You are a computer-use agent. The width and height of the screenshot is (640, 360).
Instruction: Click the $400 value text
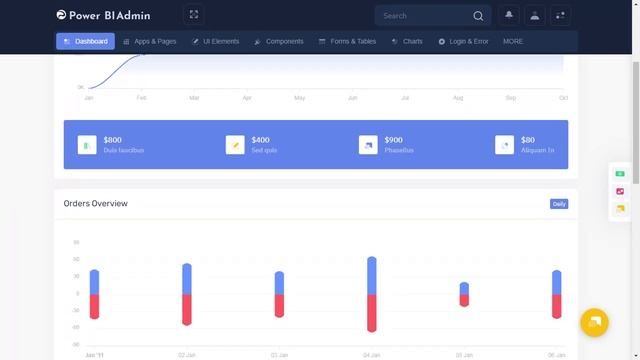click(x=260, y=140)
